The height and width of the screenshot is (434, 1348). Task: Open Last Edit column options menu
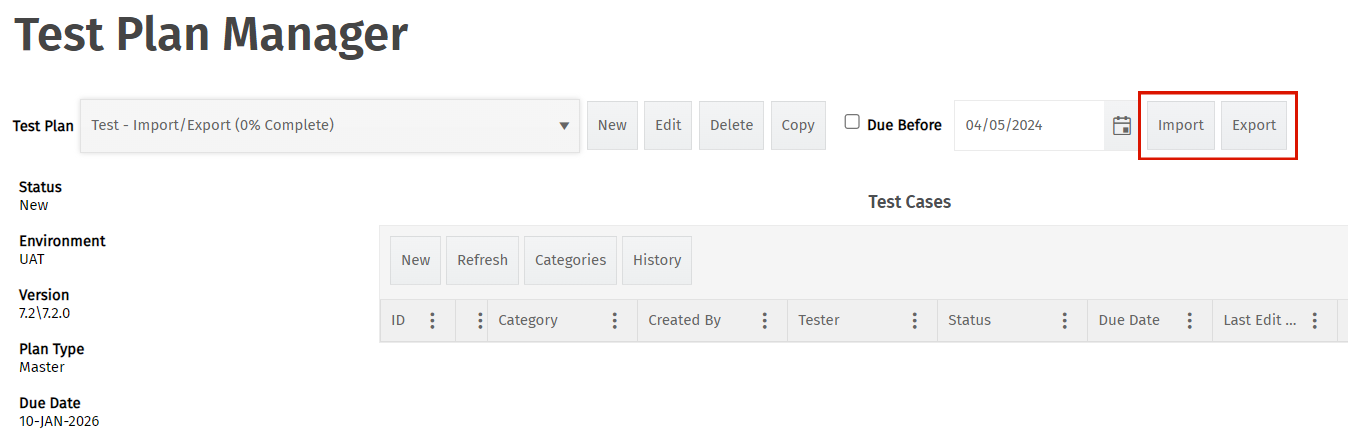1314,321
